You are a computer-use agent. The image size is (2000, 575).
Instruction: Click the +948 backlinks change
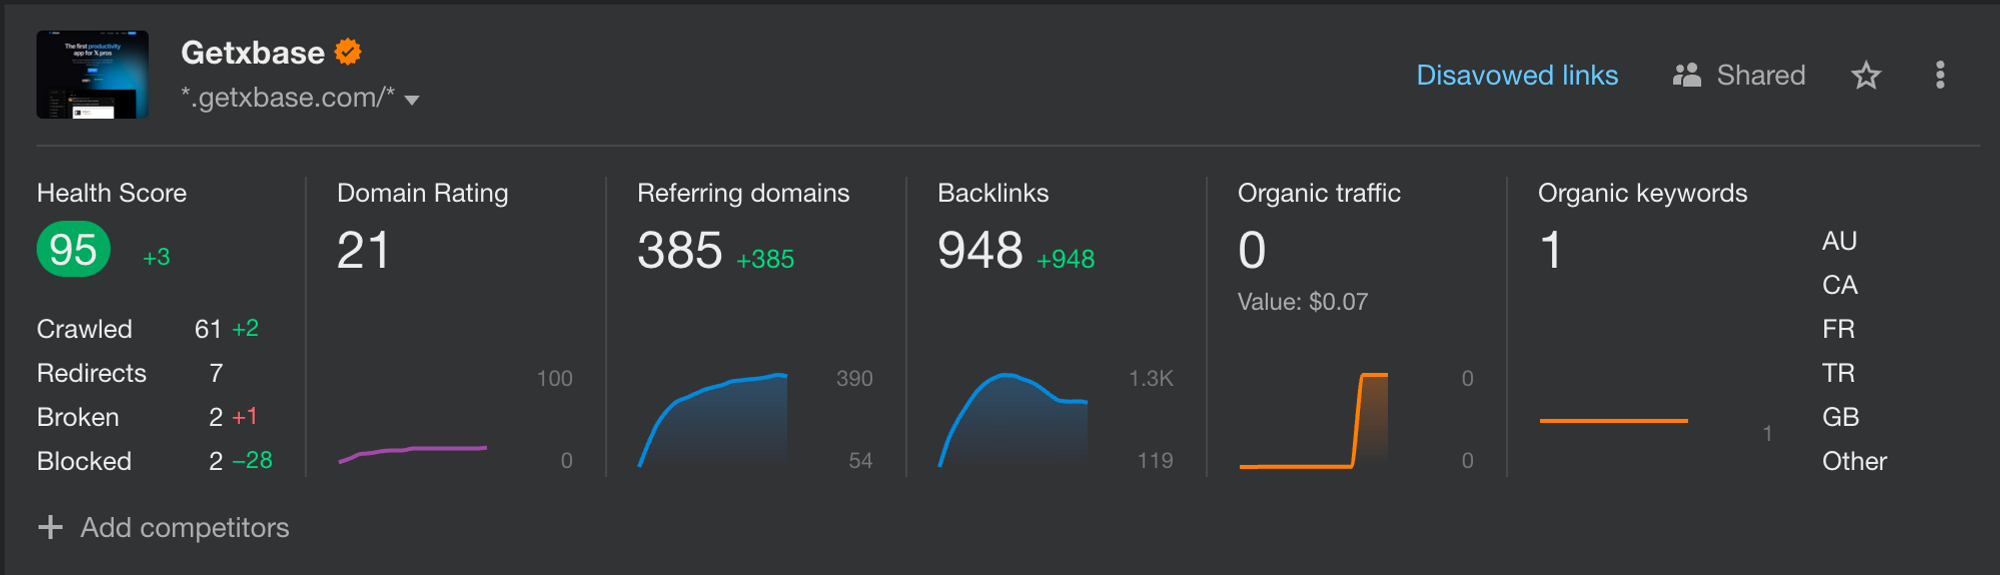pyautogui.click(x=1065, y=260)
